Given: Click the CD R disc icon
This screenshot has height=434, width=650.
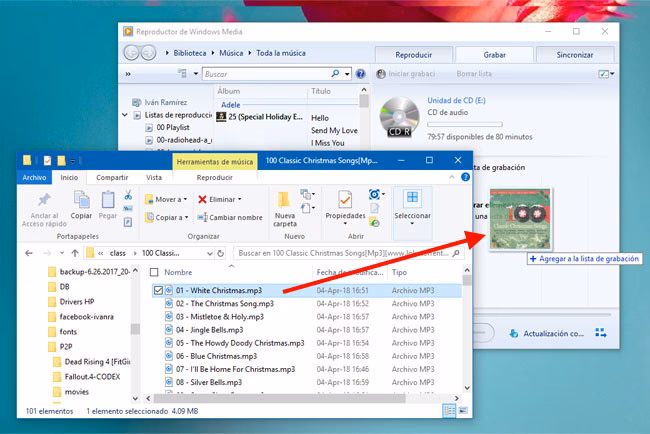Looking at the screenshot, I should point(399,117).
